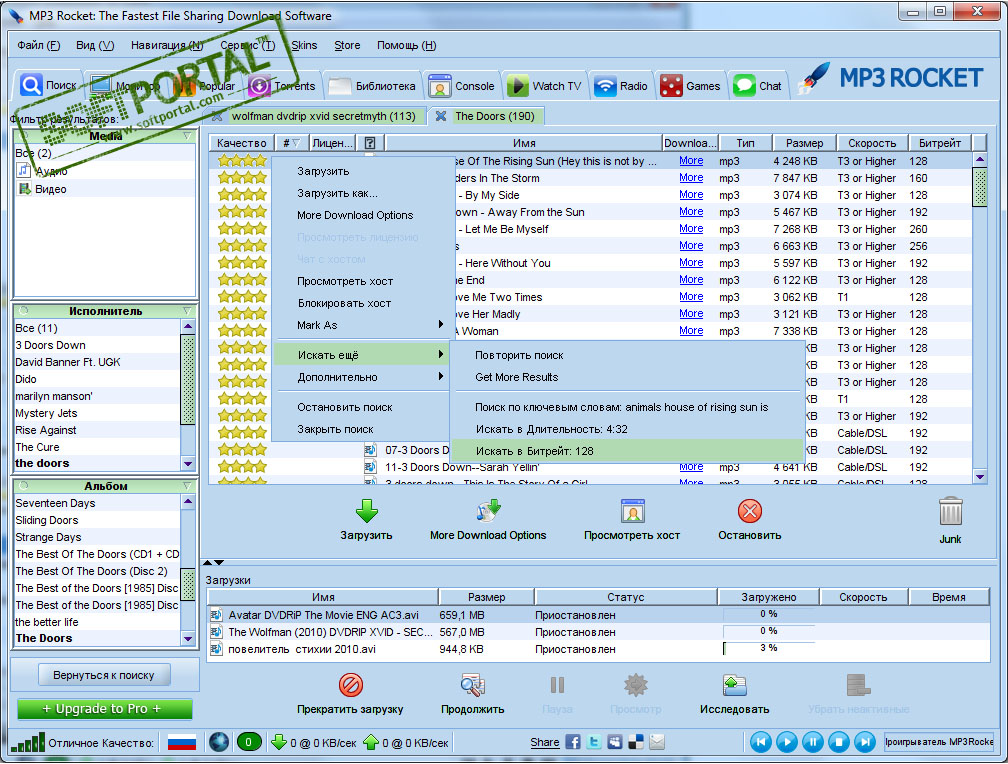Sort results by Битрейт column header
1008x764 pixels.
(940, 143)
